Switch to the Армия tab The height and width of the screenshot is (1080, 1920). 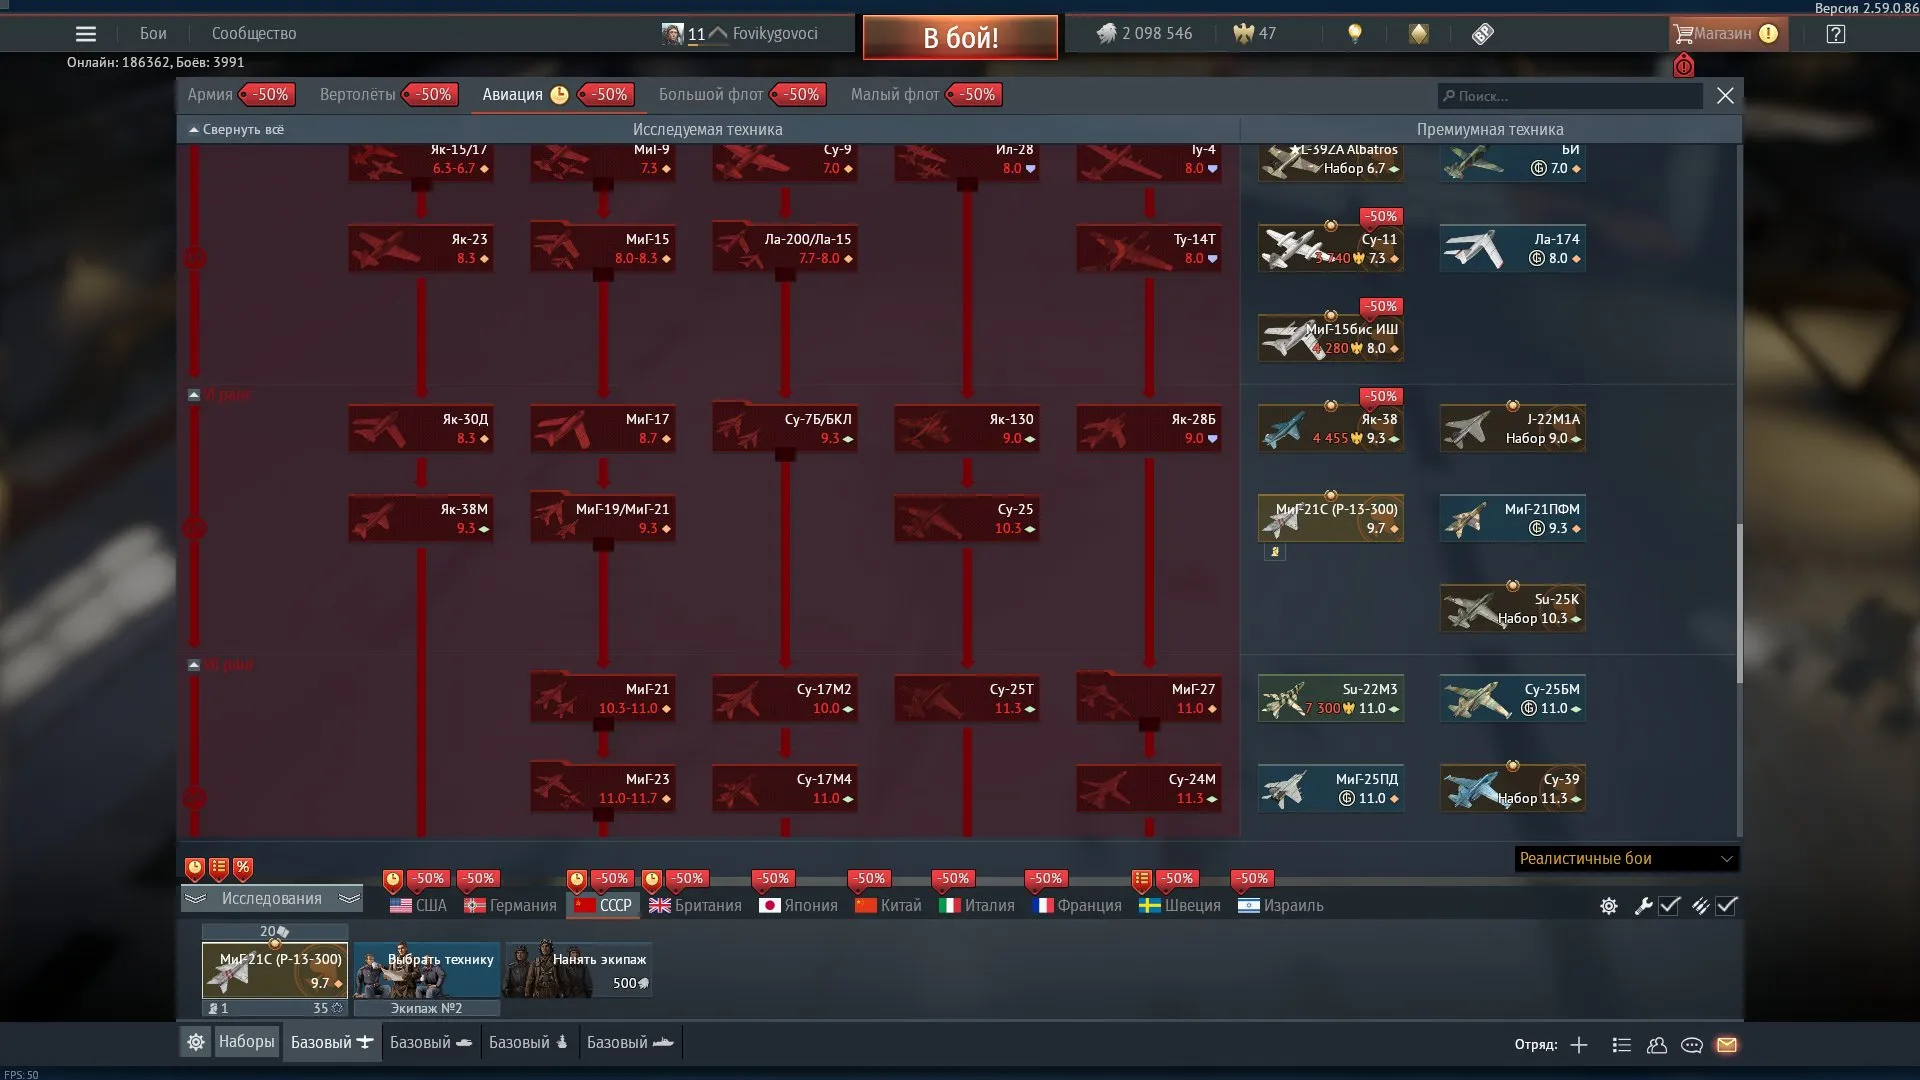210,95
